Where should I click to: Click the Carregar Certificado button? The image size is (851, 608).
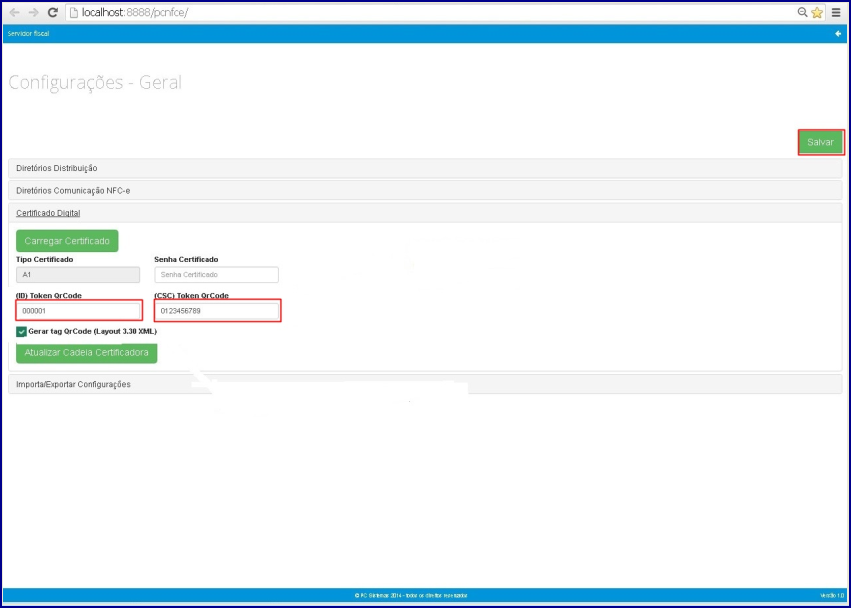coord(67,241)
